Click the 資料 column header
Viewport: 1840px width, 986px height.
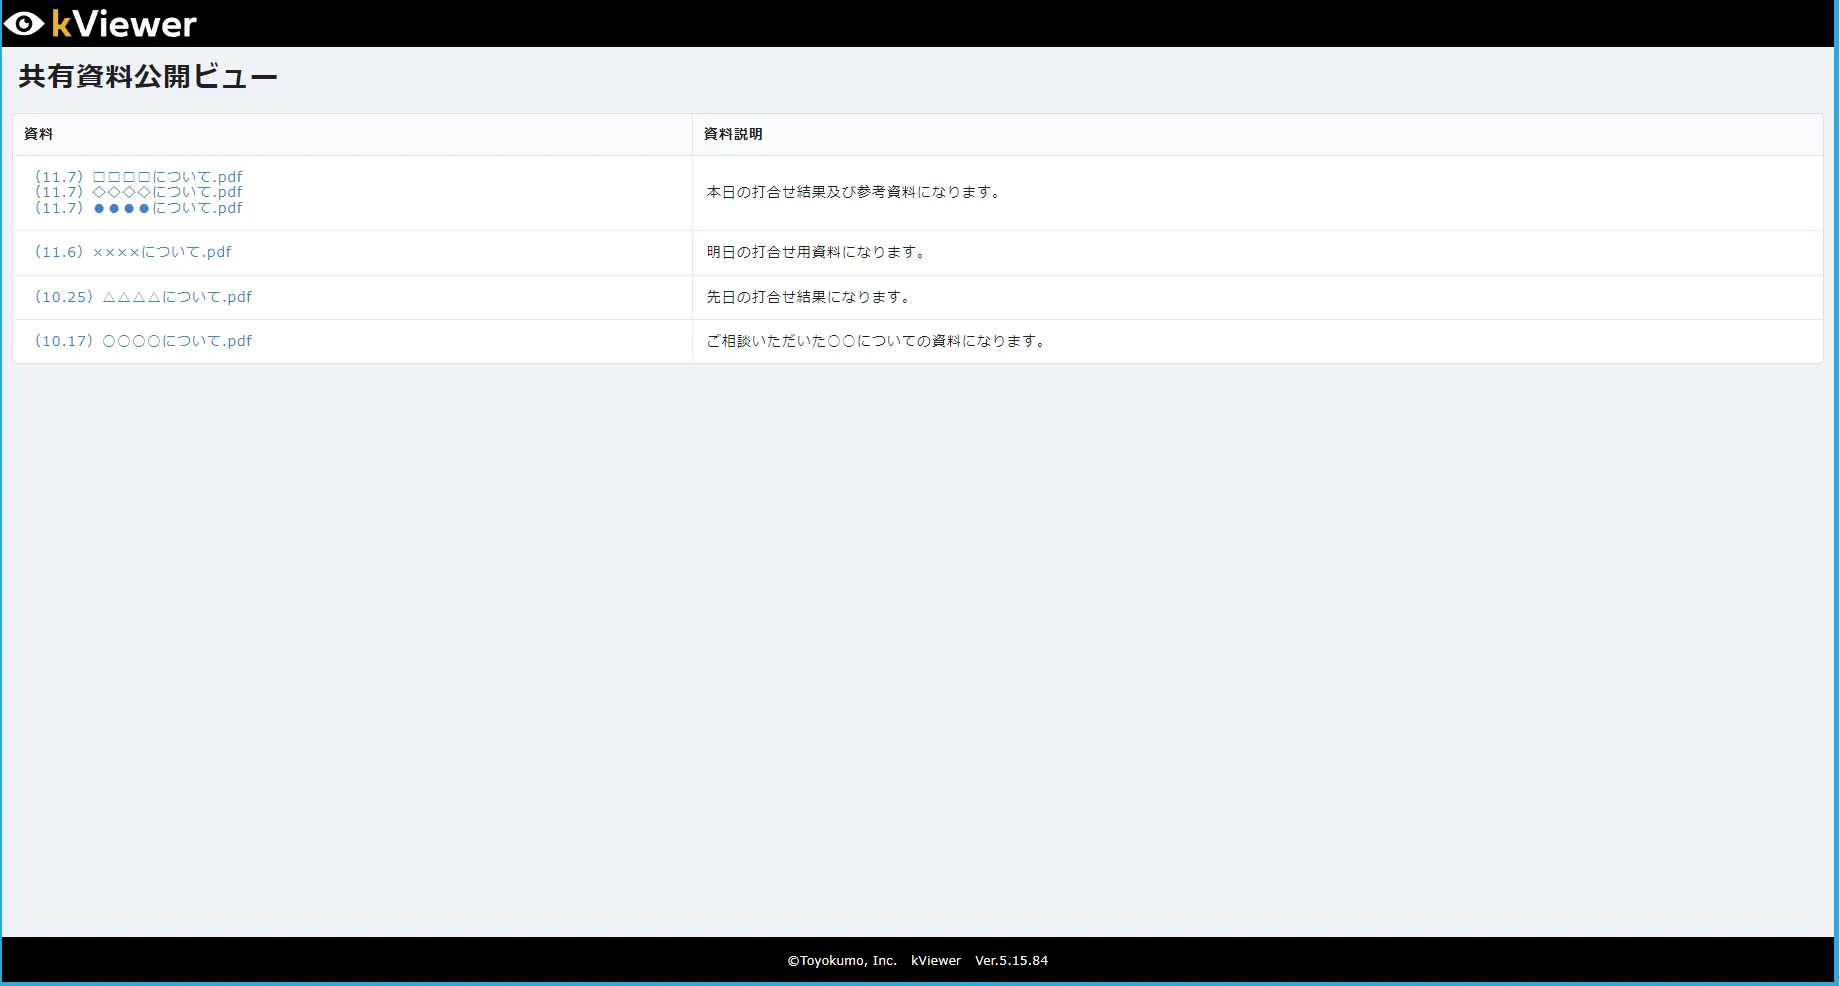click(38, 134)
